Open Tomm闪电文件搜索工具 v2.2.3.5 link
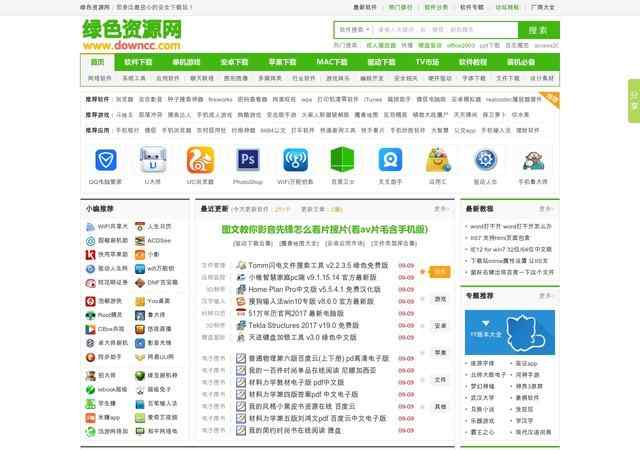Viewport: 640px width, 450px height. tap(318, 265)
